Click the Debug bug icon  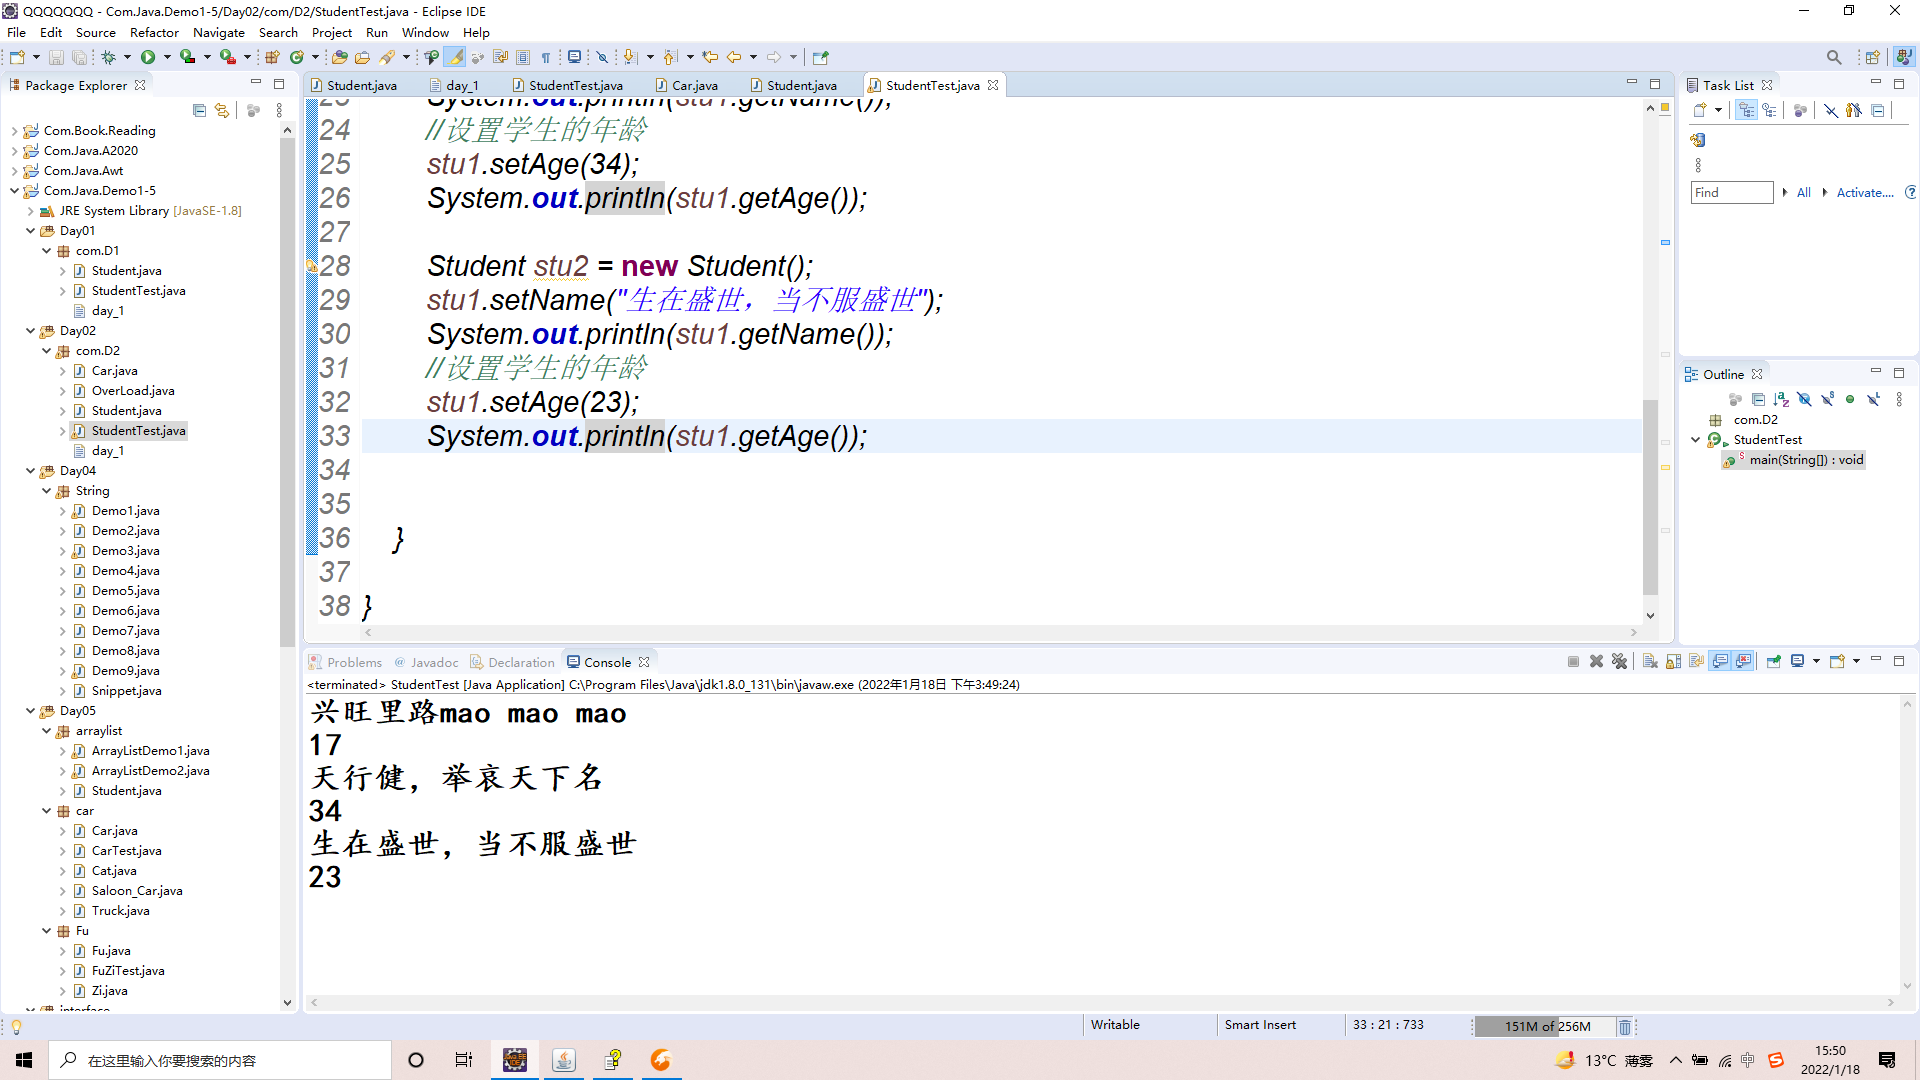(109, 57)
